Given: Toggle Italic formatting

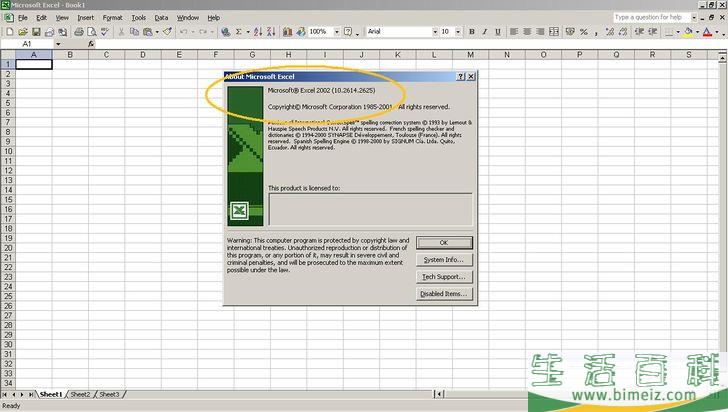Looking at the screenshot, I should click(x=485, y=32).
